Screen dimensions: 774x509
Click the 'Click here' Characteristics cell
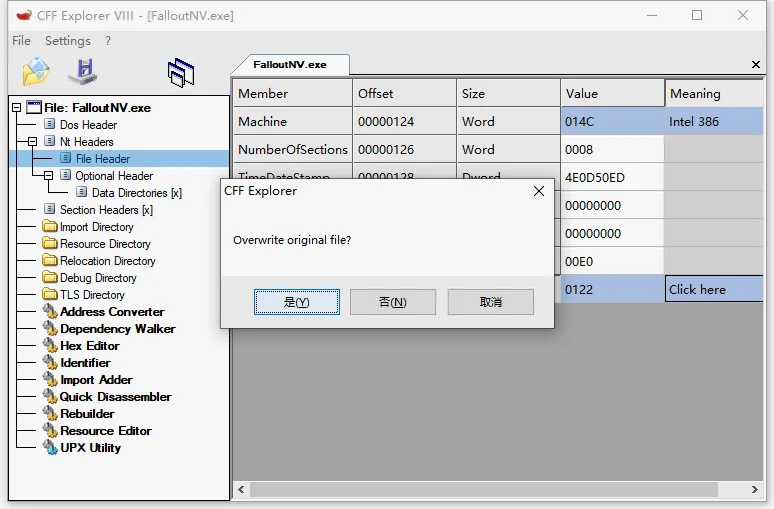tap(714, 289)
